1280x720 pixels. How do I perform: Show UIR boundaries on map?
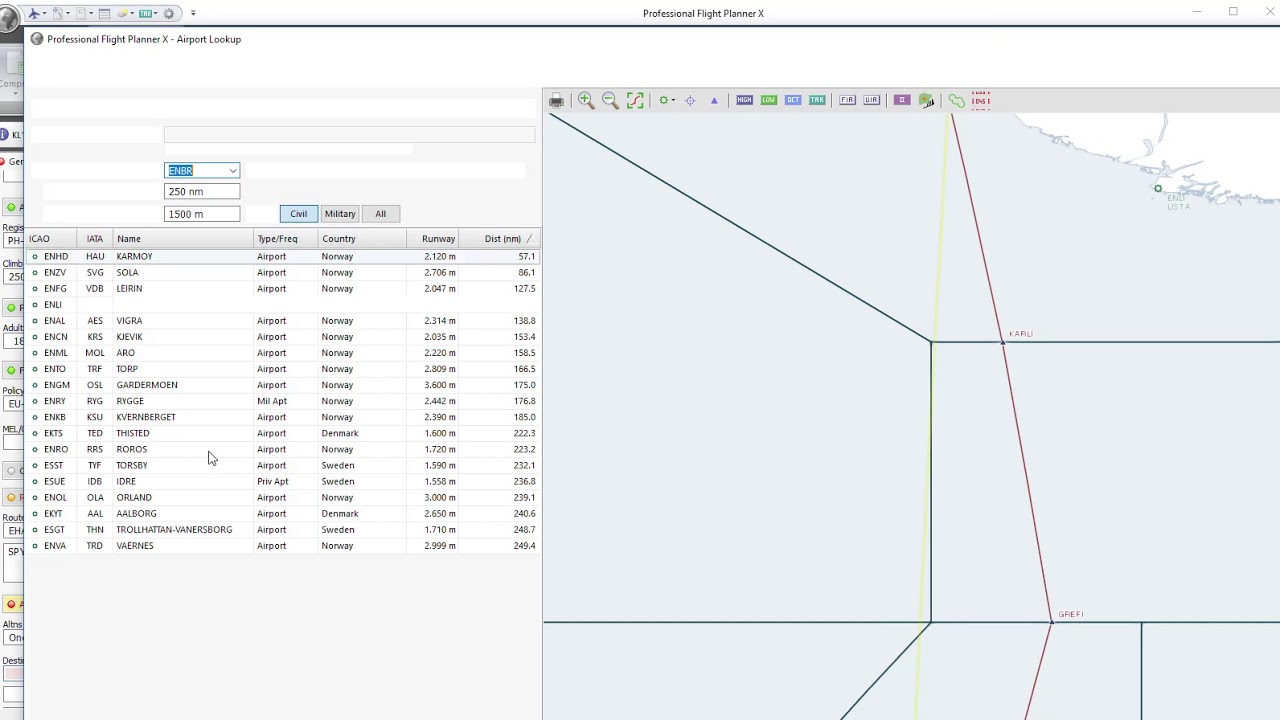click(x=871, y=100)
